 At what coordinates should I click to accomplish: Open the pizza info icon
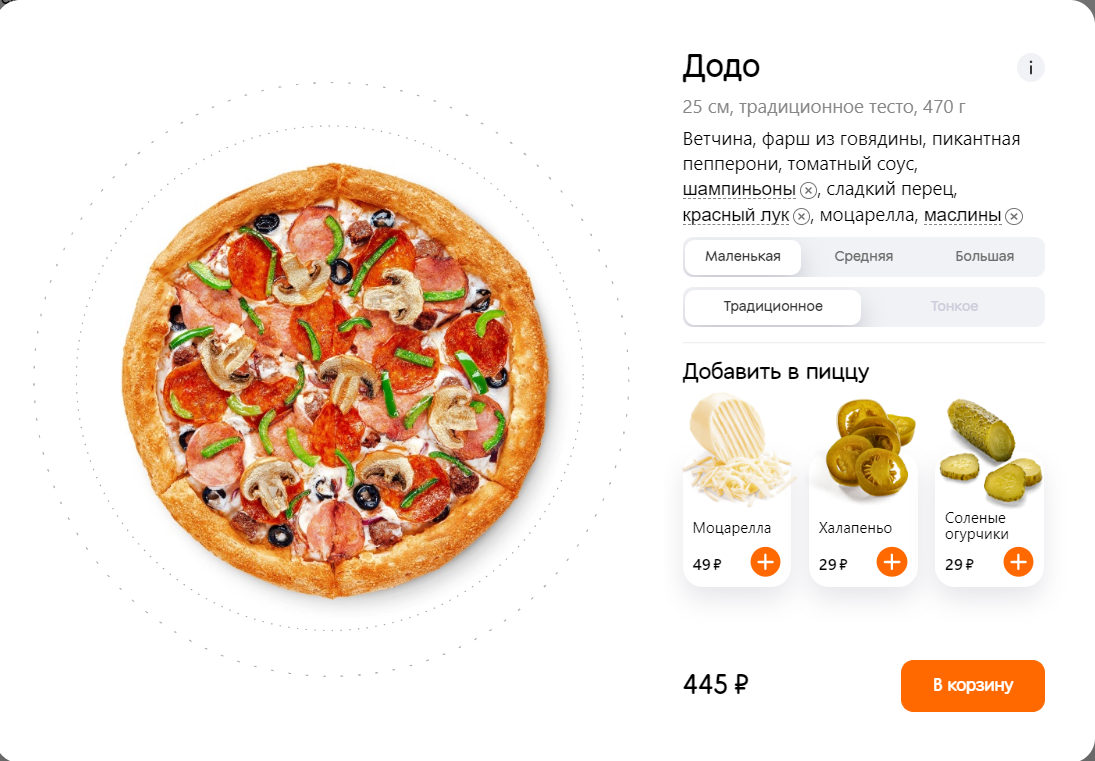(1030, 68)
